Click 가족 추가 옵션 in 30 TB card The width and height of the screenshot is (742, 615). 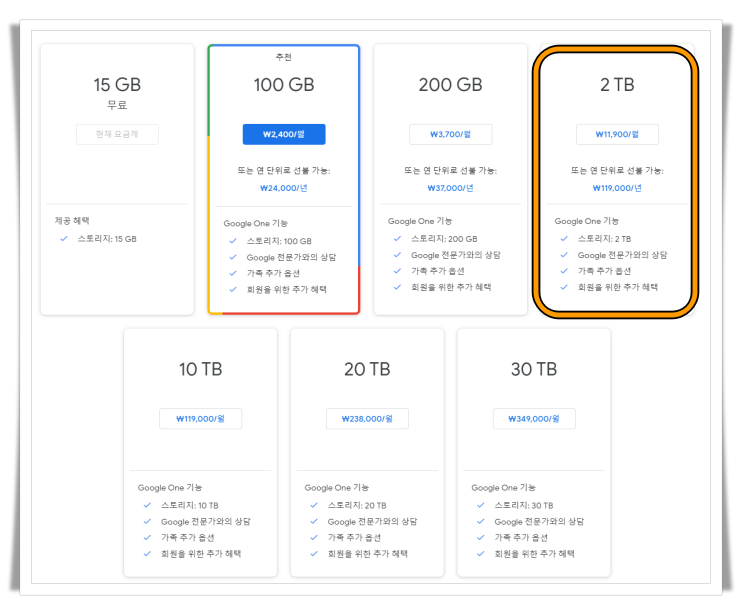[521, 537]
